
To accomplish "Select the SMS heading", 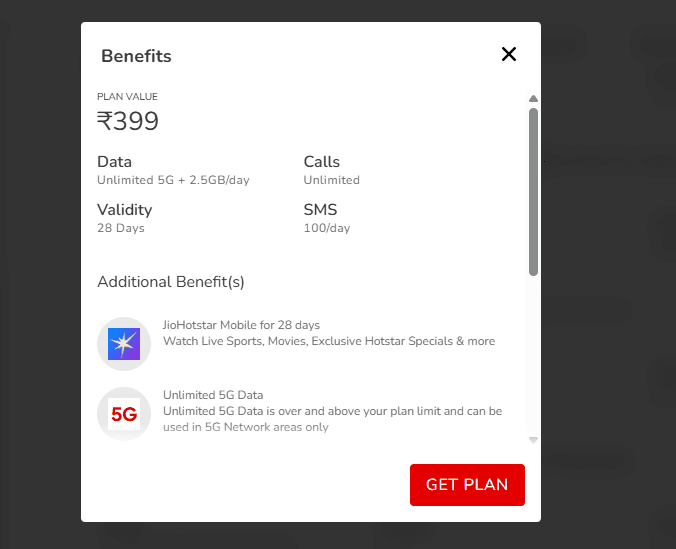I will (x=320, y=210).
